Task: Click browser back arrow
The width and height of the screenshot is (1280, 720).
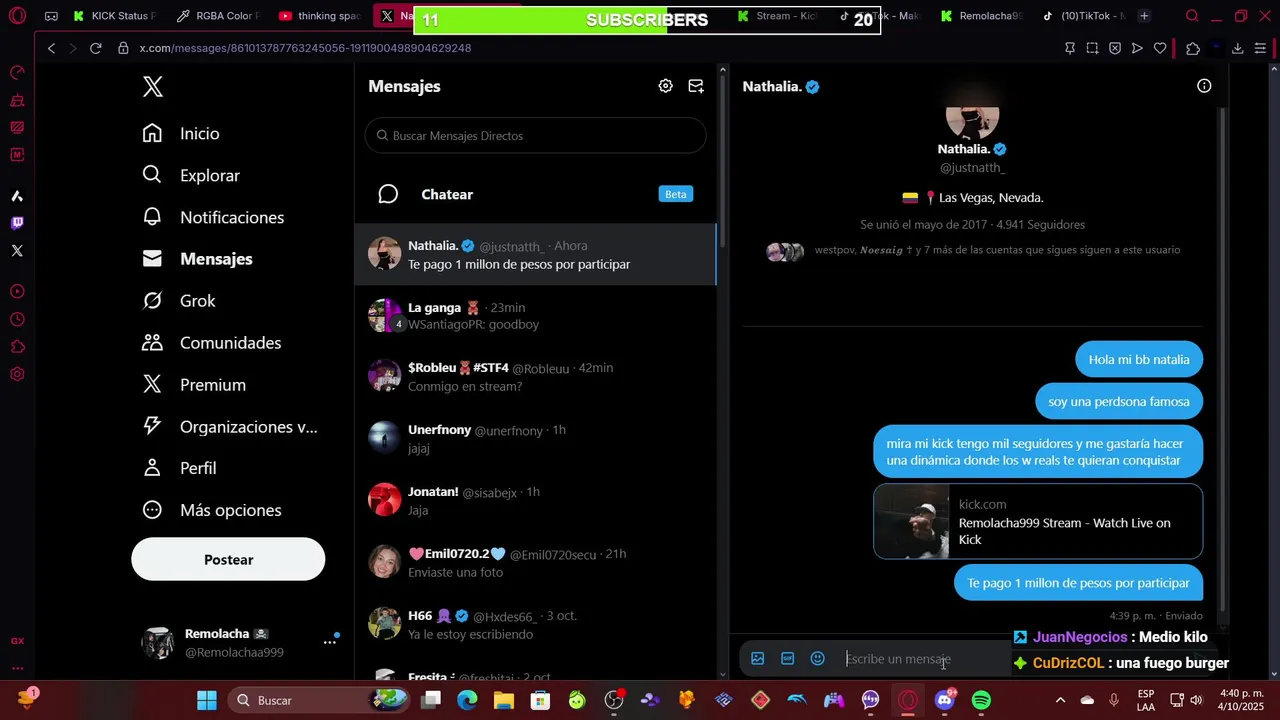Action: pos(52,48)
